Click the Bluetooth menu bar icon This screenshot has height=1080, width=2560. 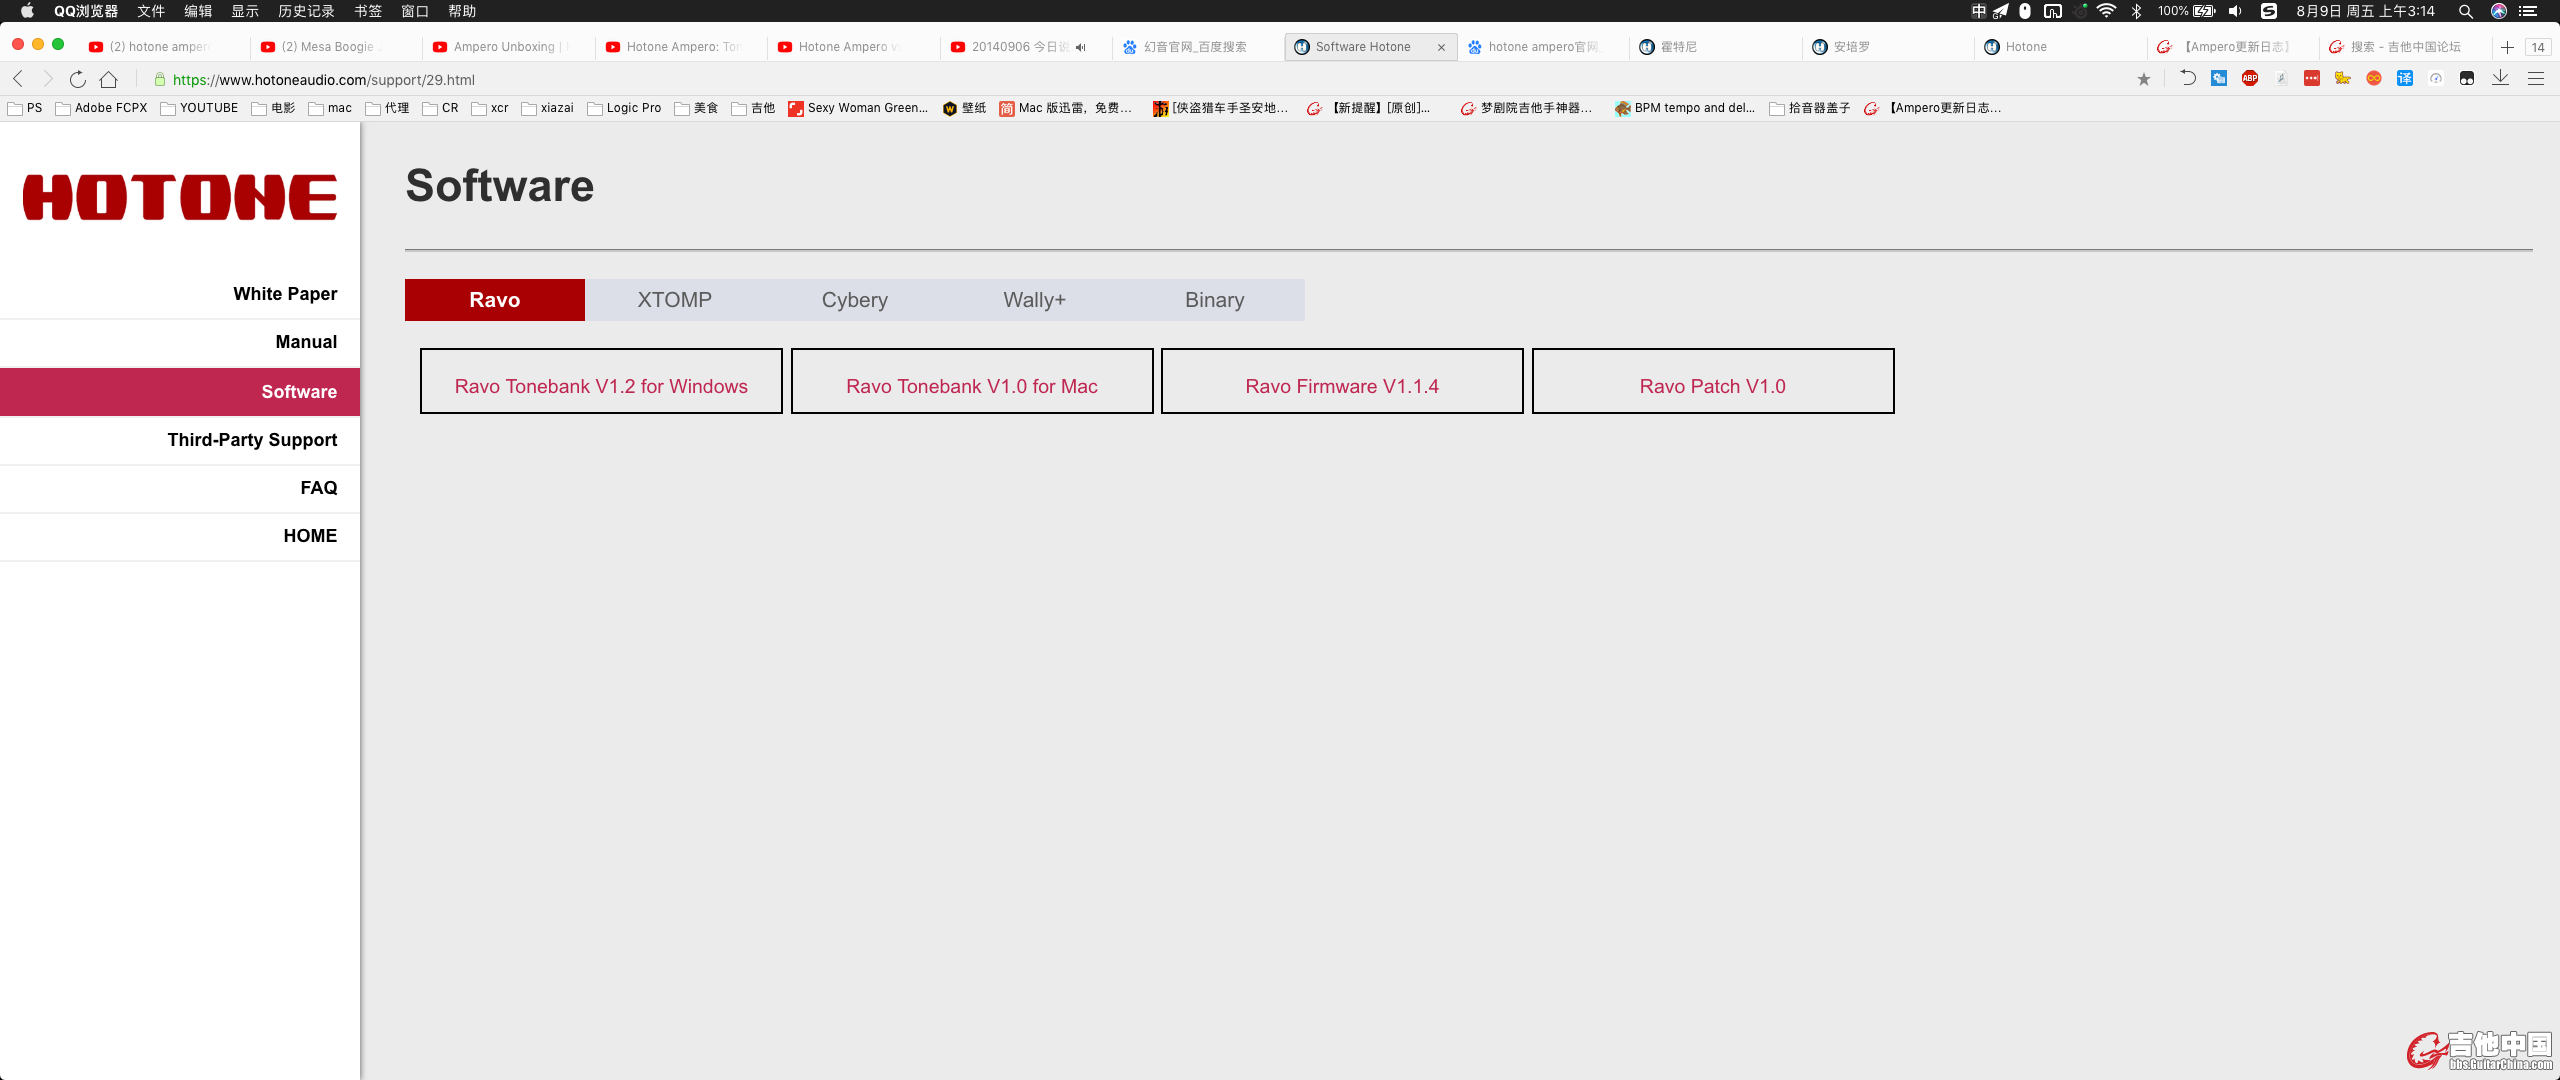click(x=2136, y=11)
